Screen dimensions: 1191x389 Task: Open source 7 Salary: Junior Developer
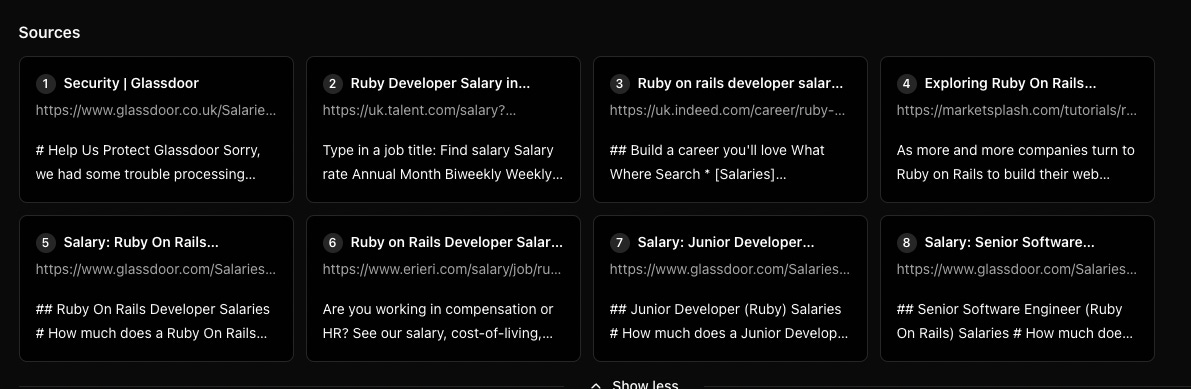pos(730,289)
